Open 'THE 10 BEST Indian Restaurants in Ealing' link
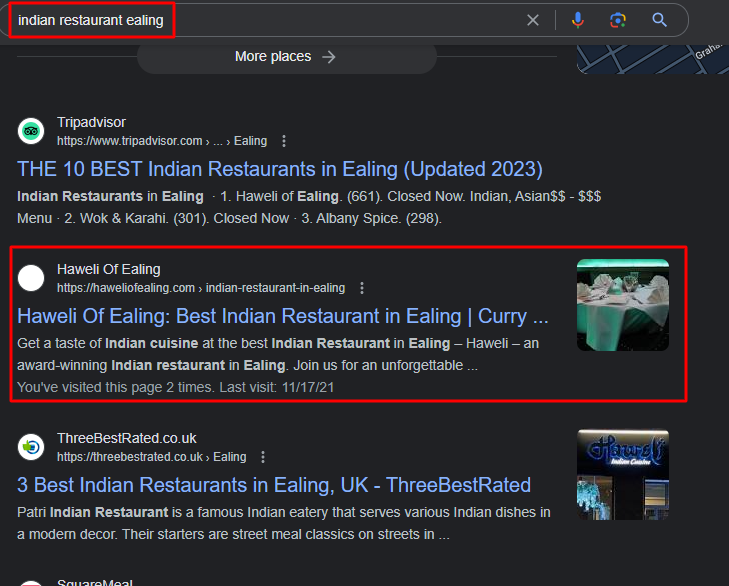This screenshot has height=586, width=729. (x=280, y=169)
